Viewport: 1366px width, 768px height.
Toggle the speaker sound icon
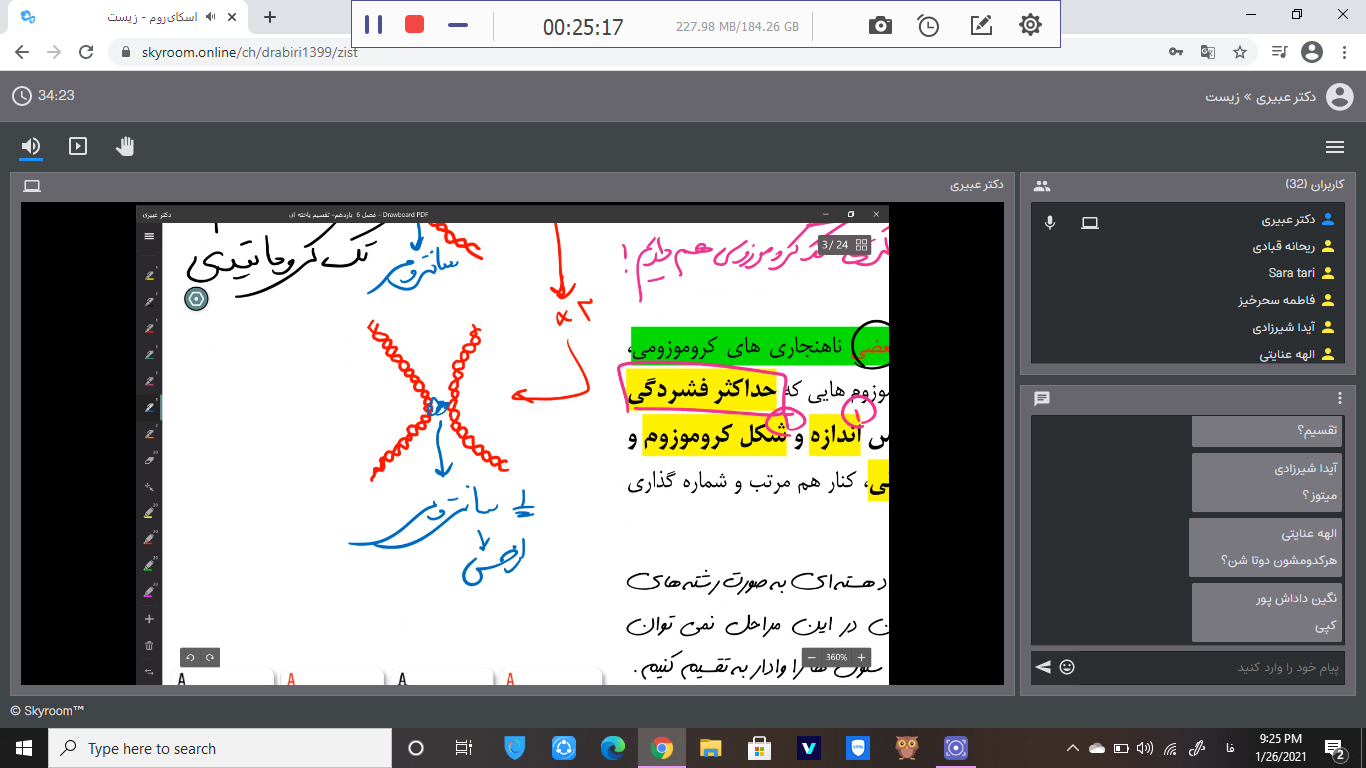31,147
